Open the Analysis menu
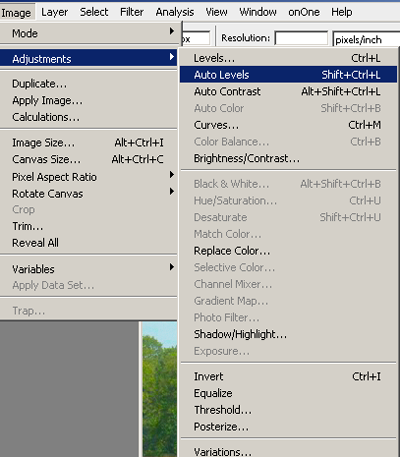This screenshot has width=400, height=457. coord(175,12)
